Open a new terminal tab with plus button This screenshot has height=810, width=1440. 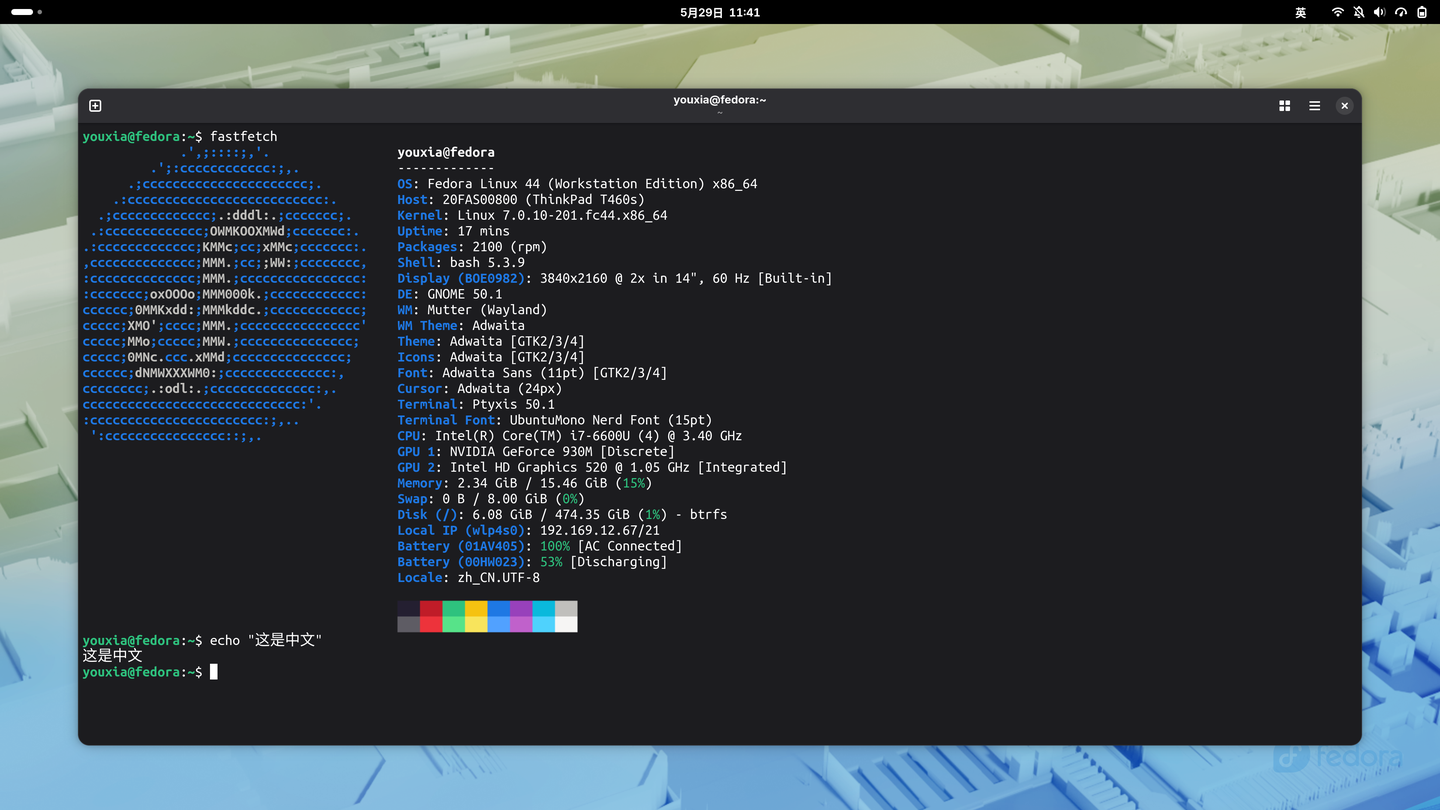point(95,106)
